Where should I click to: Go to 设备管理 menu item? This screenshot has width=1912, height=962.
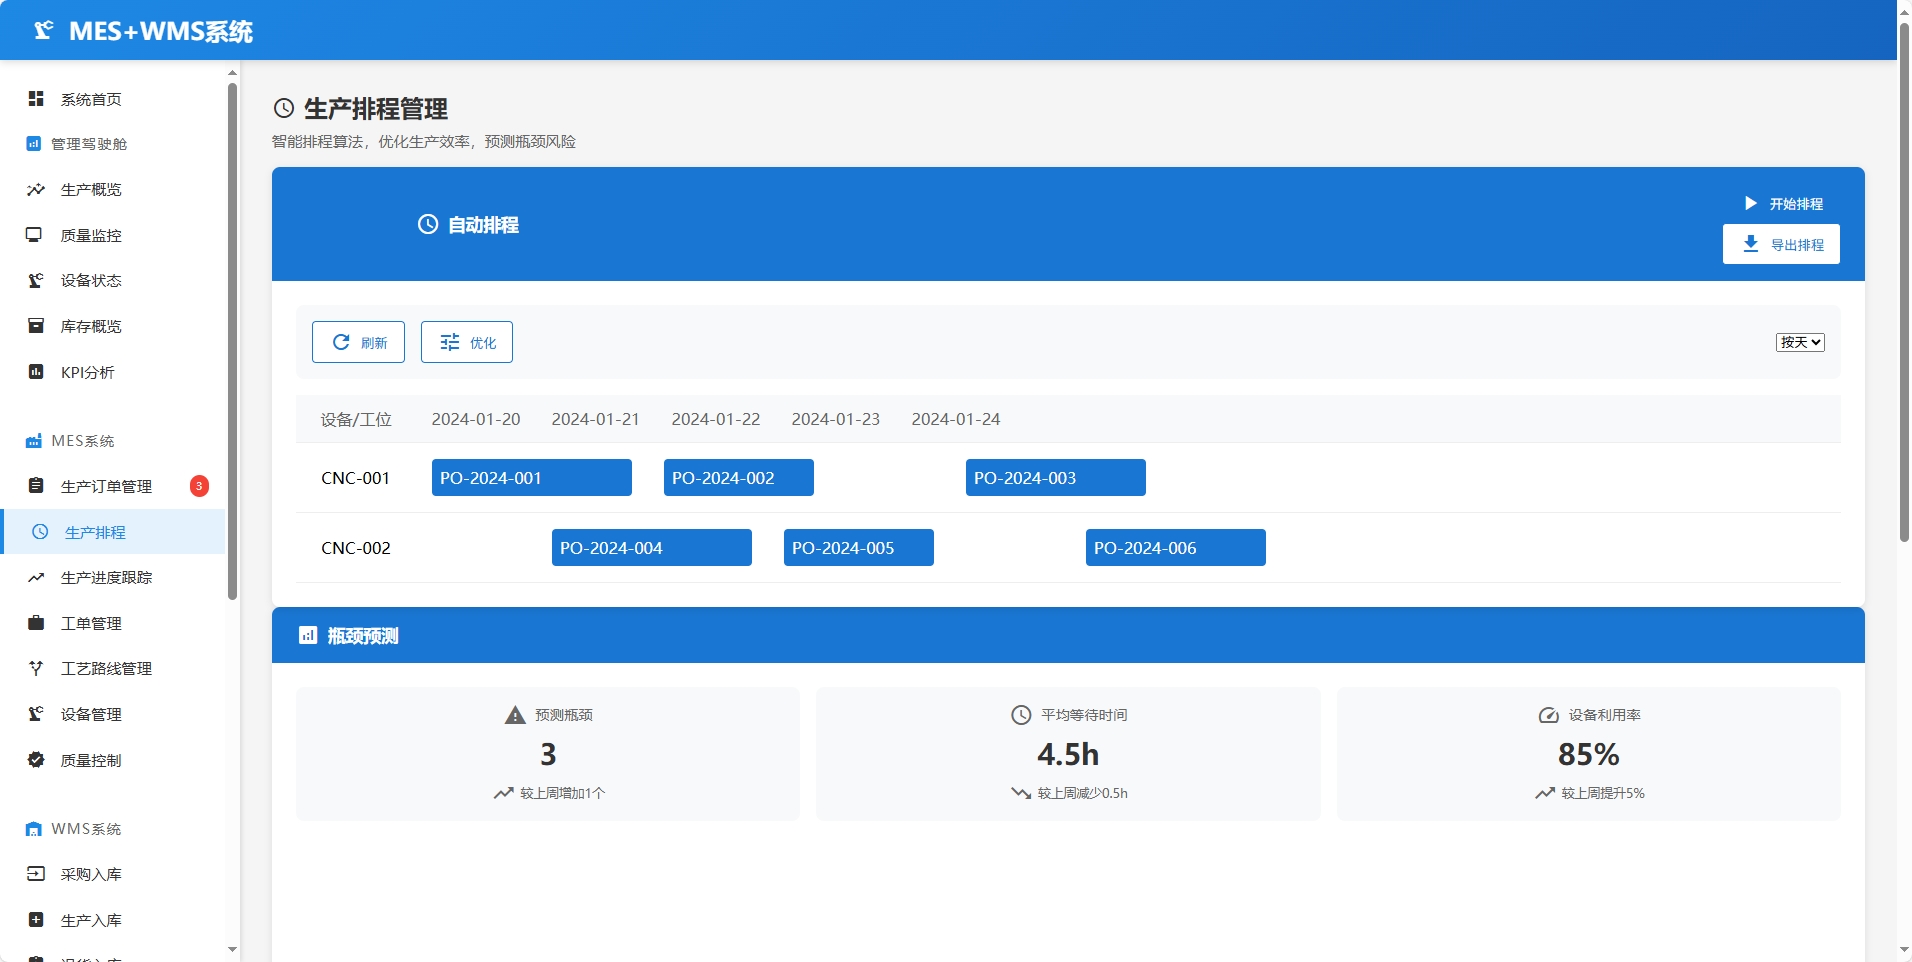point(91,714)
